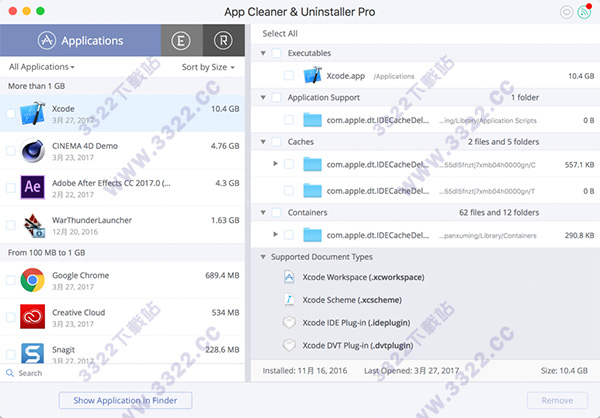
Task: Check the Creative Cloud checkbox
Action: tap(11, 317)
